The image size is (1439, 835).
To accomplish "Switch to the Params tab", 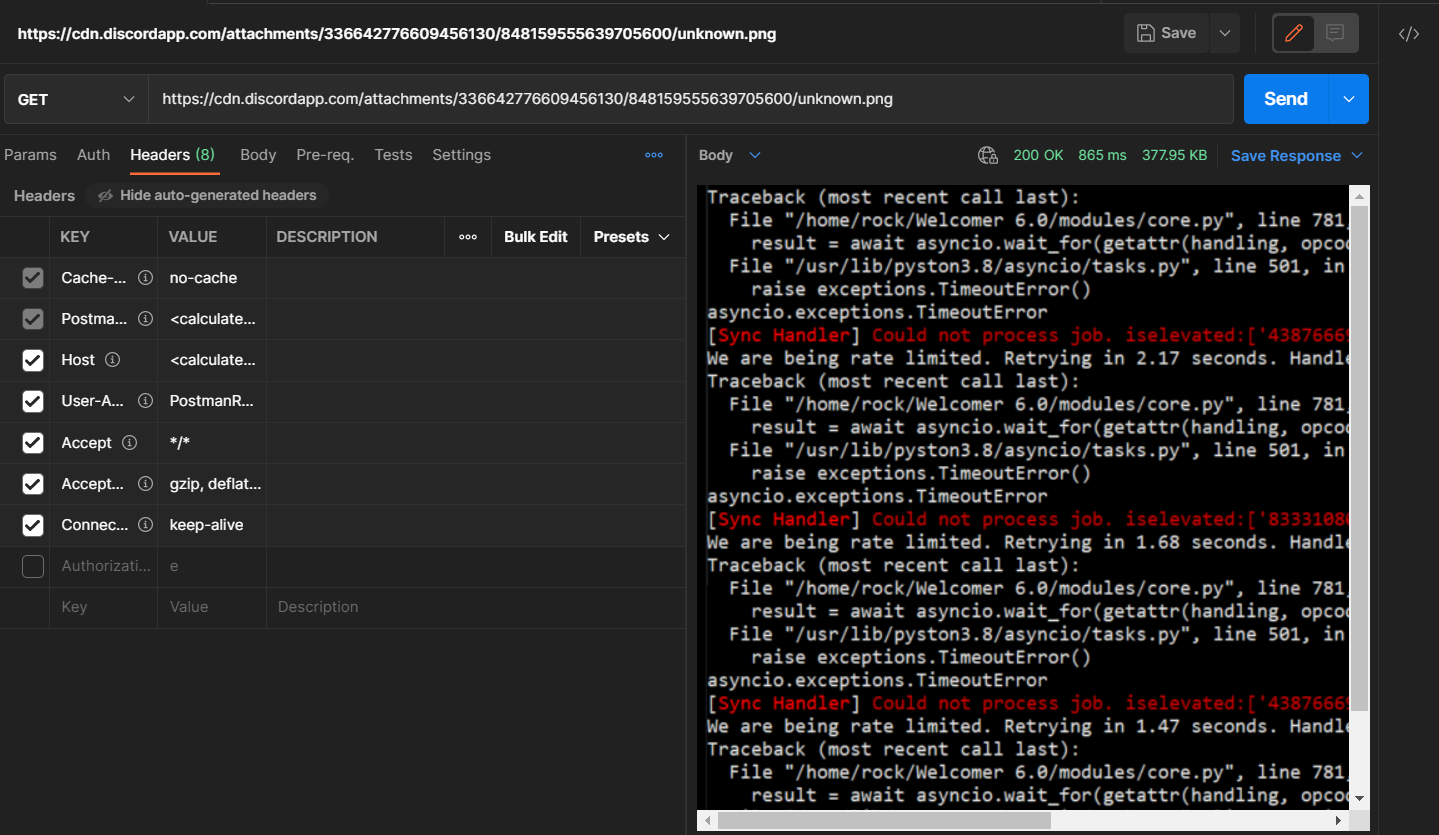I will 30,155.
